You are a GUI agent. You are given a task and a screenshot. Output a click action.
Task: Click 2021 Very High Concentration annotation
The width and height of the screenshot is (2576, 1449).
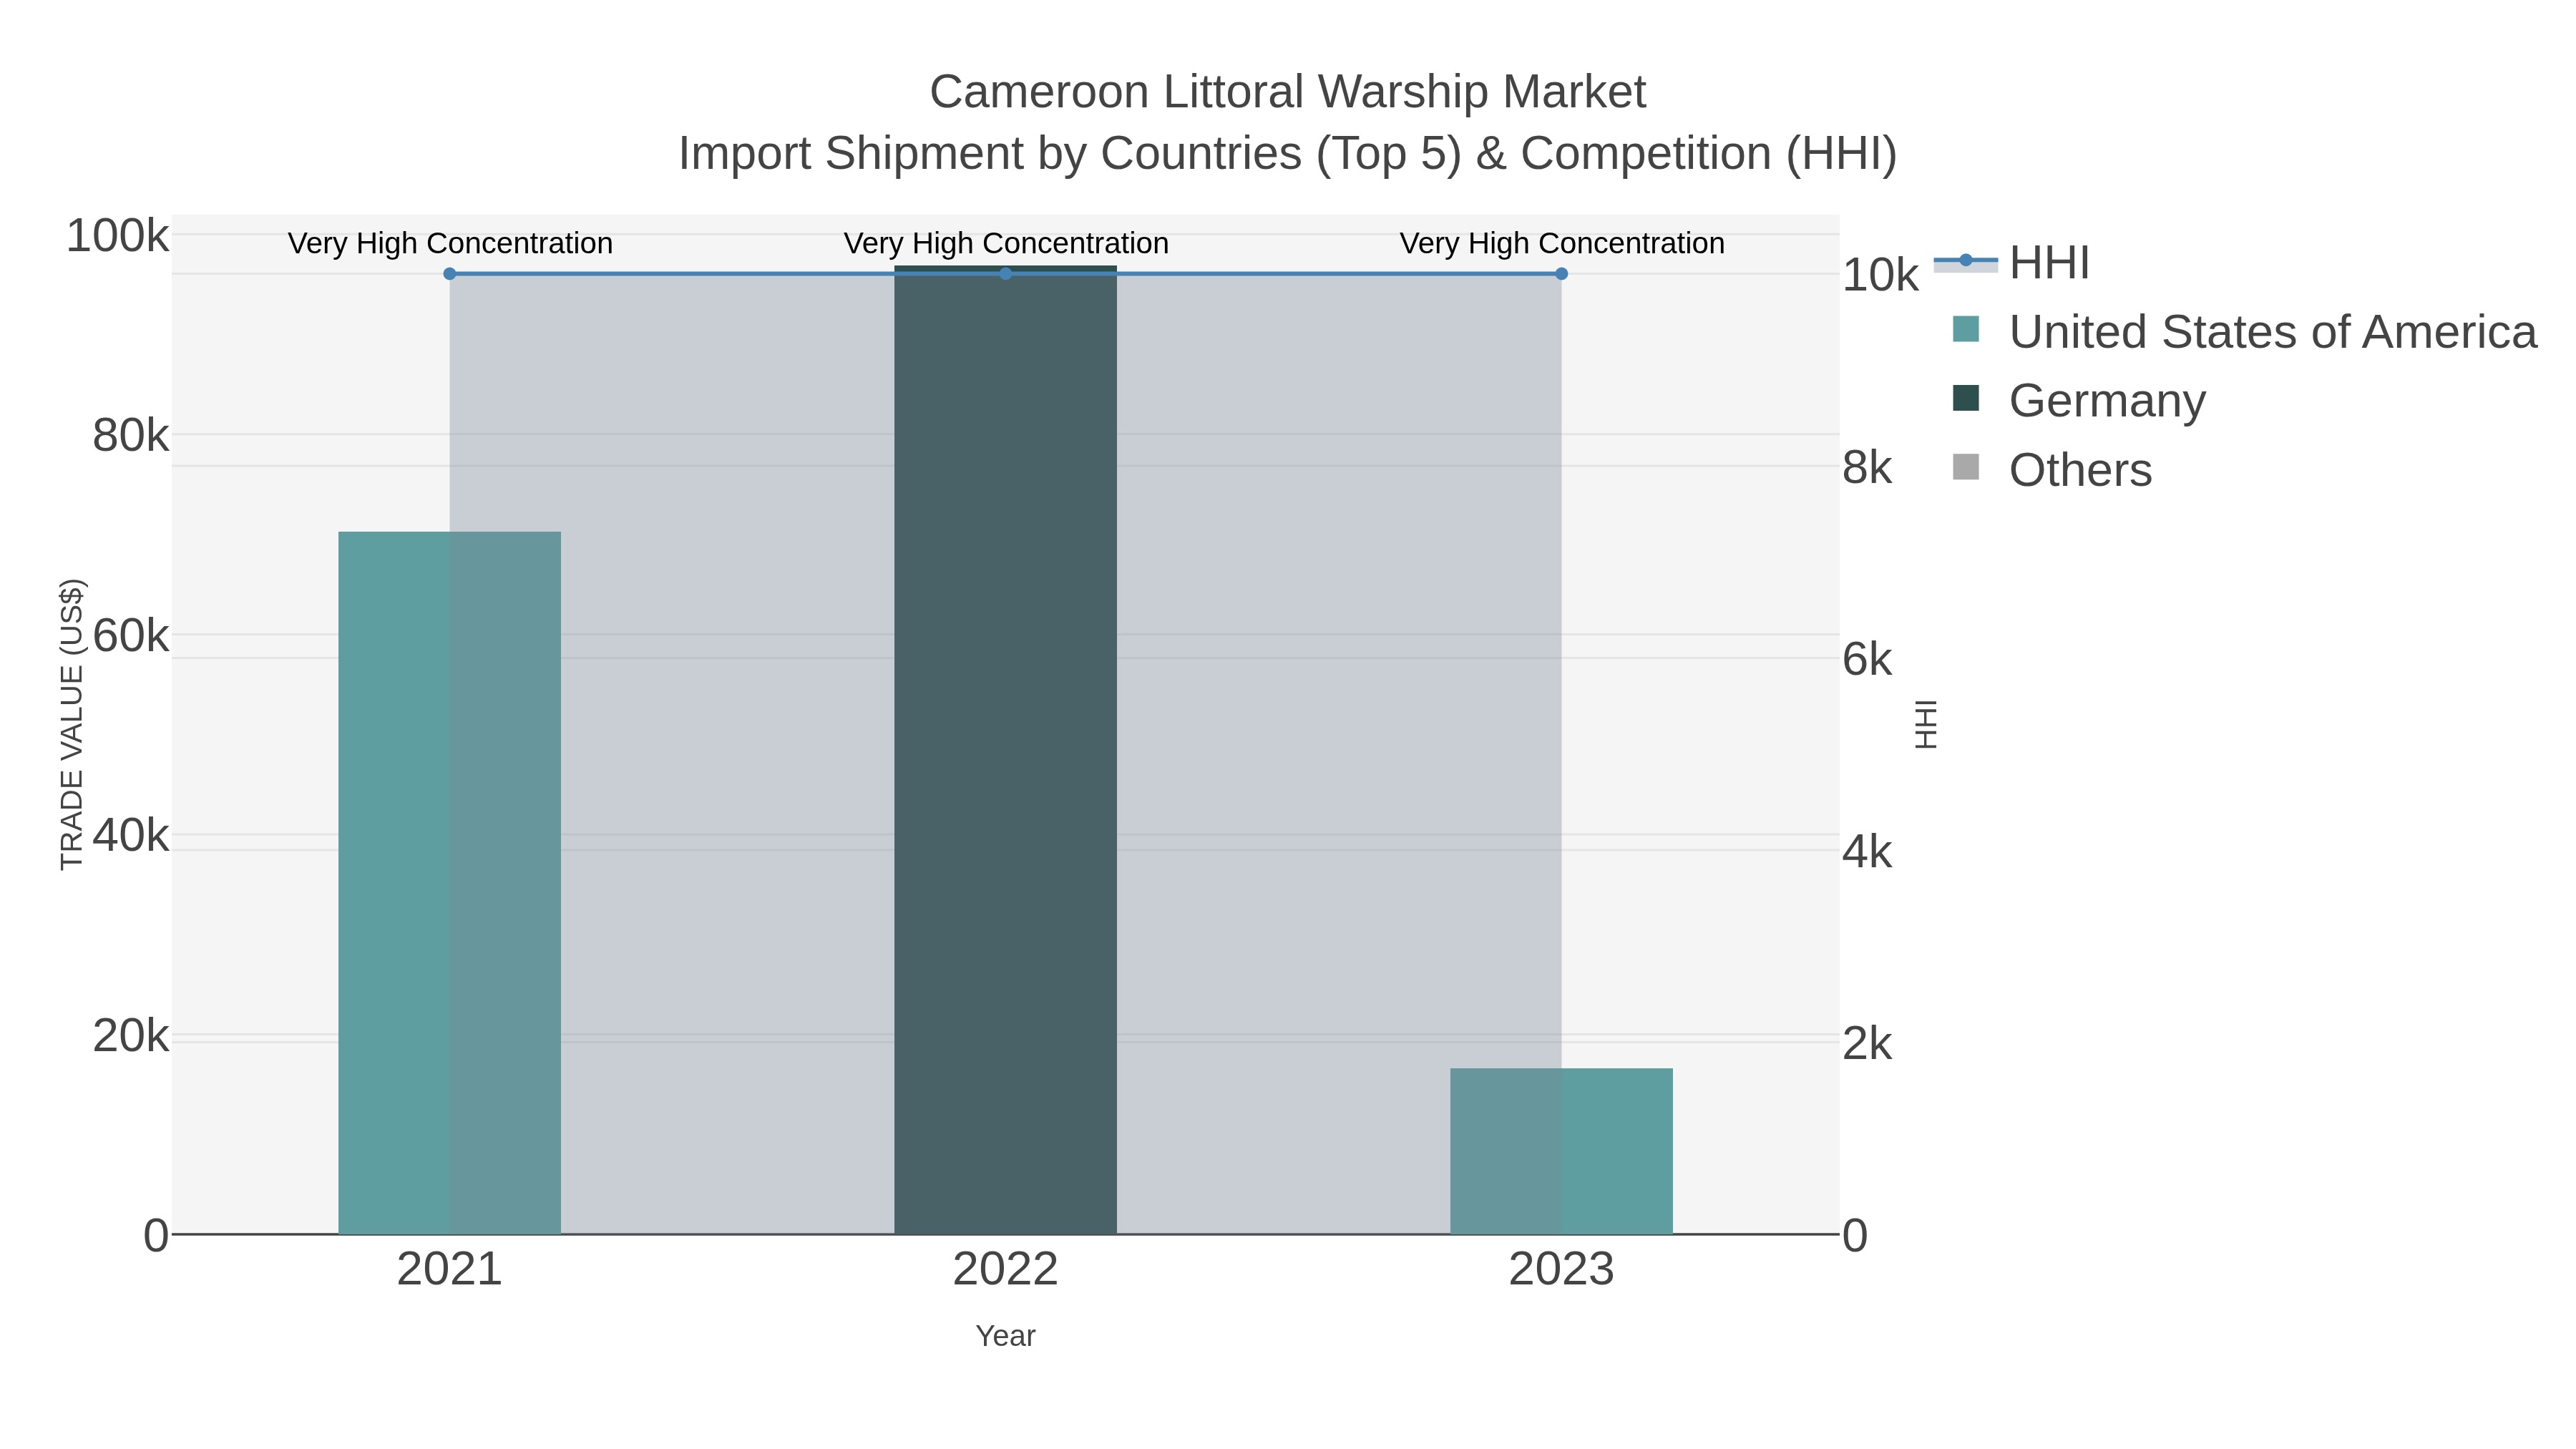pyautogui.click(x=450, y=243)
